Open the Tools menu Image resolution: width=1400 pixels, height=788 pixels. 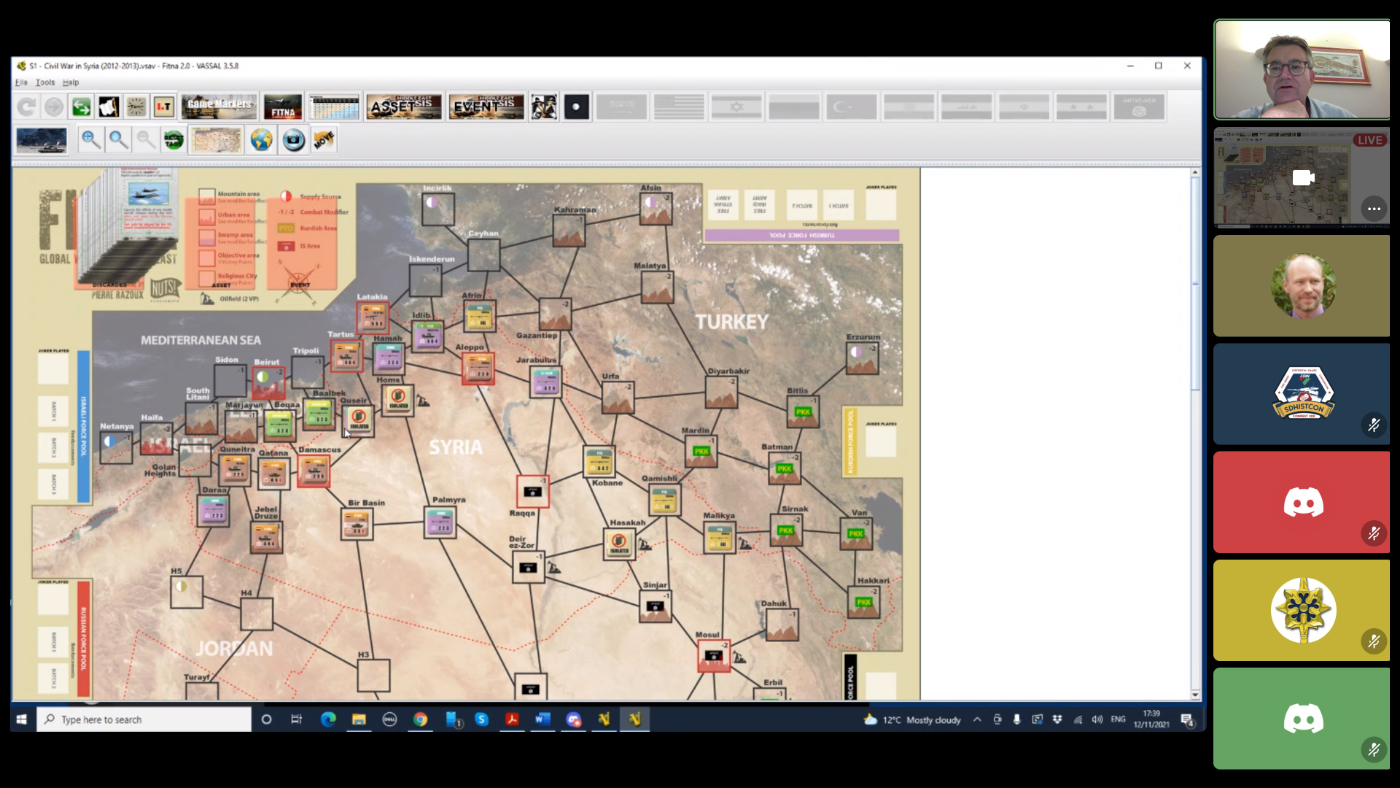click(x=45, y=82)
